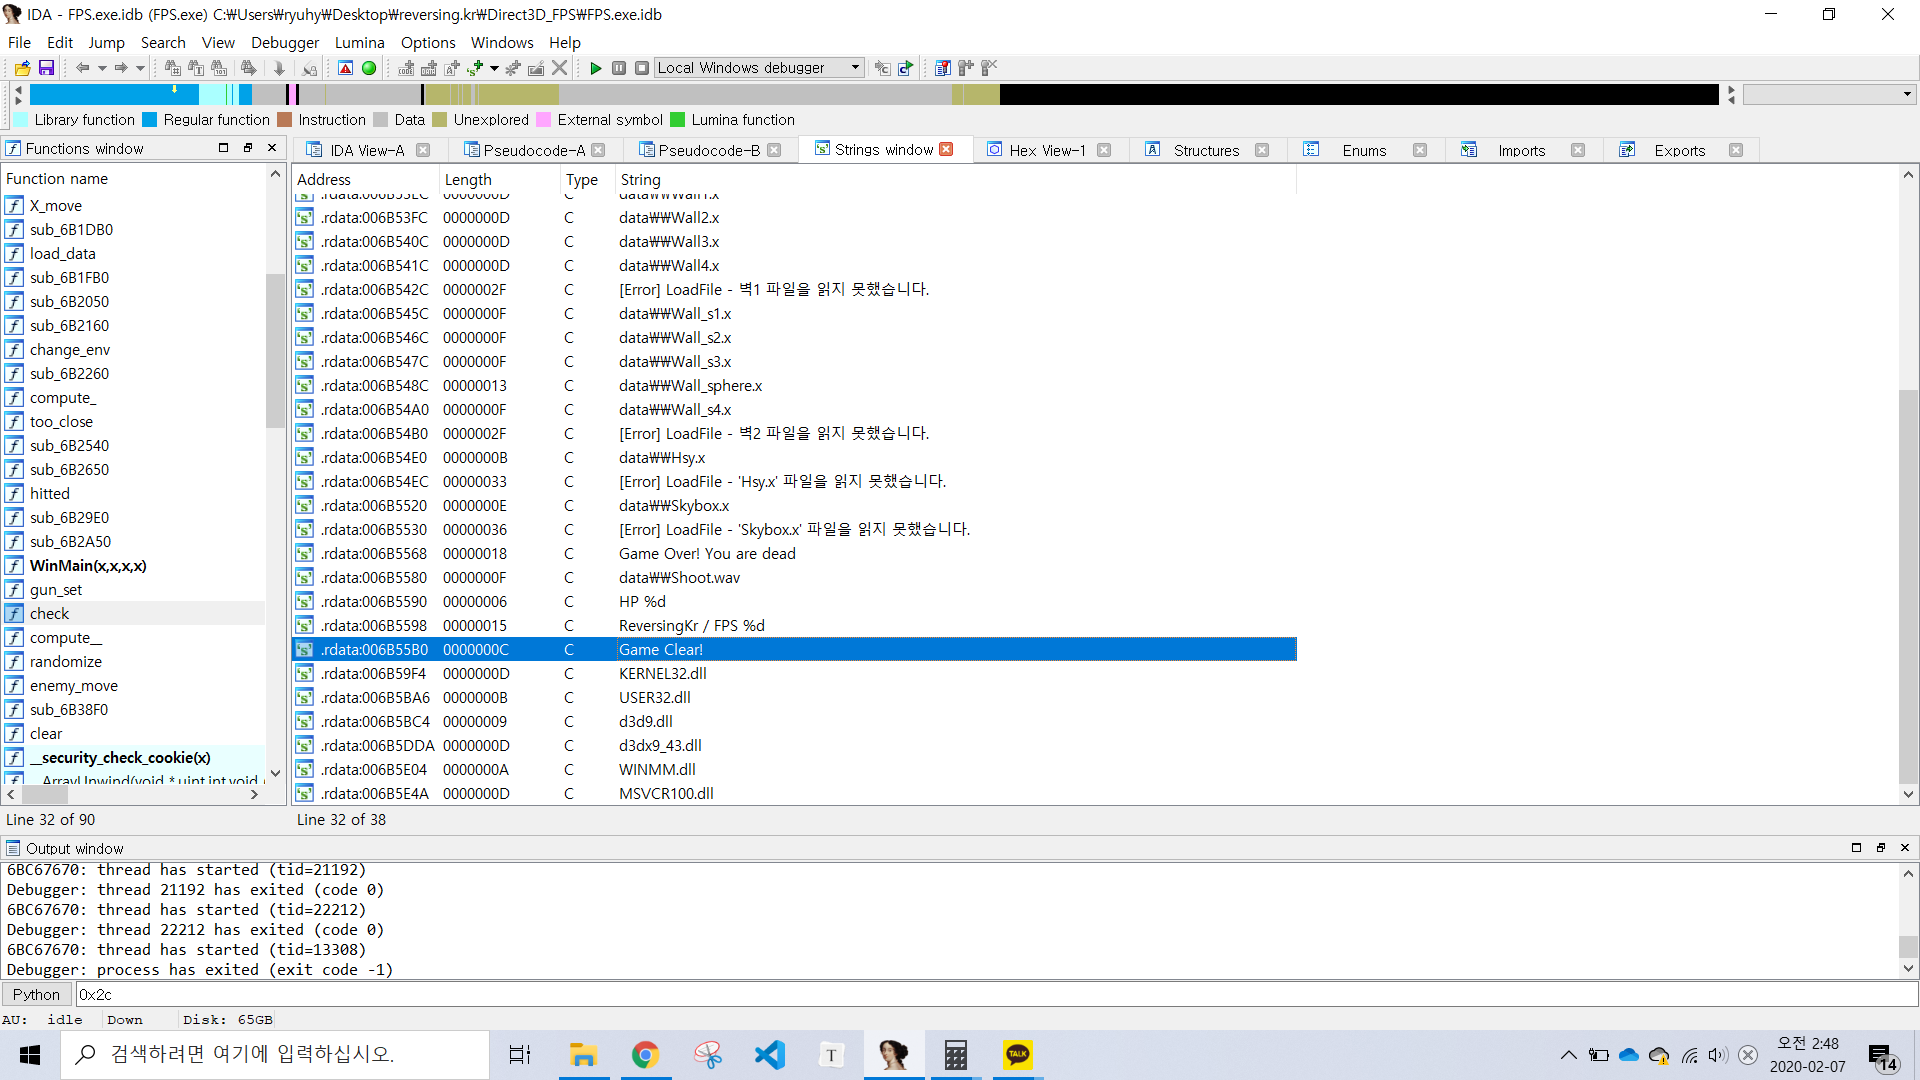Click the Open file icon in toolbar
Image resolution: width=1920 pixels, height=1080 pixels.
(x=22, y=68)
